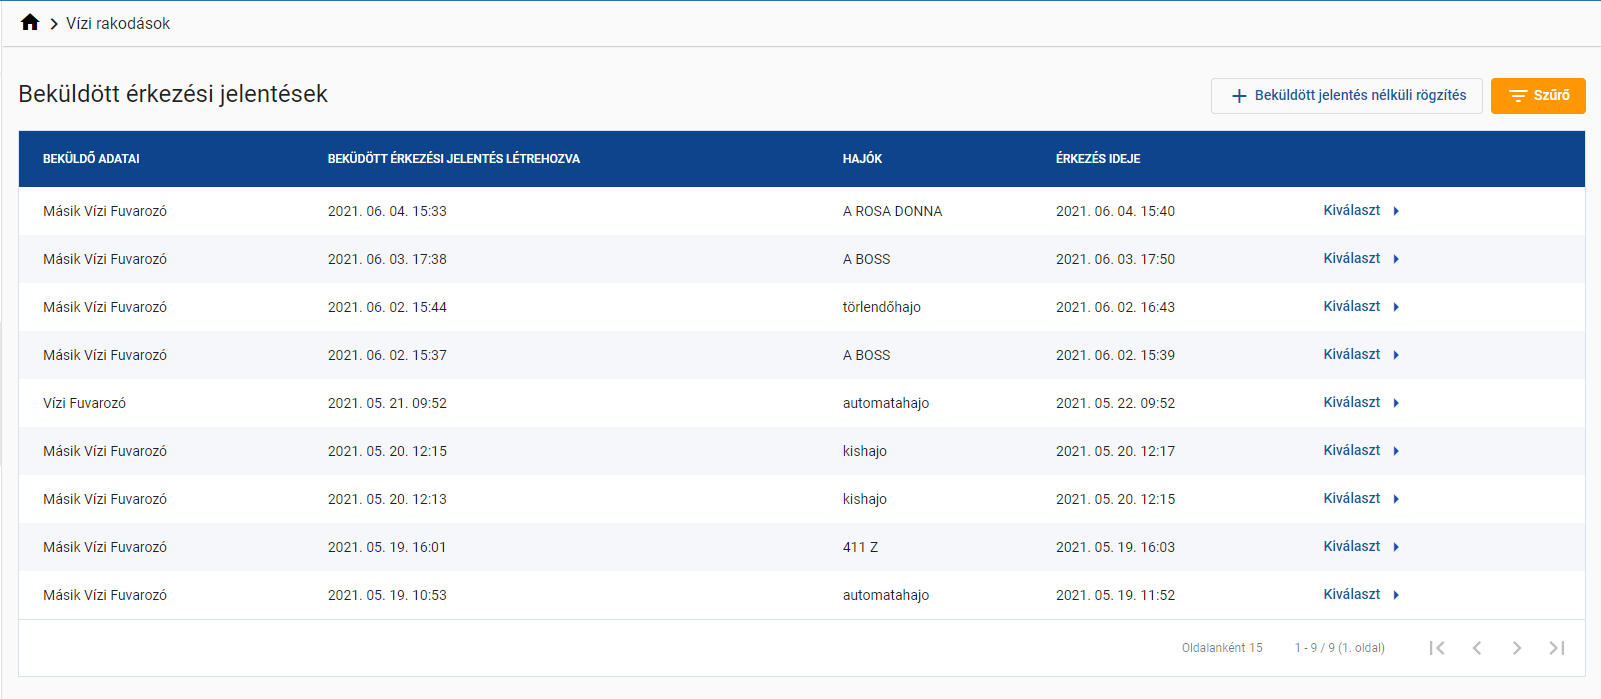Click the plus icon for new record
This screenshot has width=1601, height=699.
tap(1239, 96)
